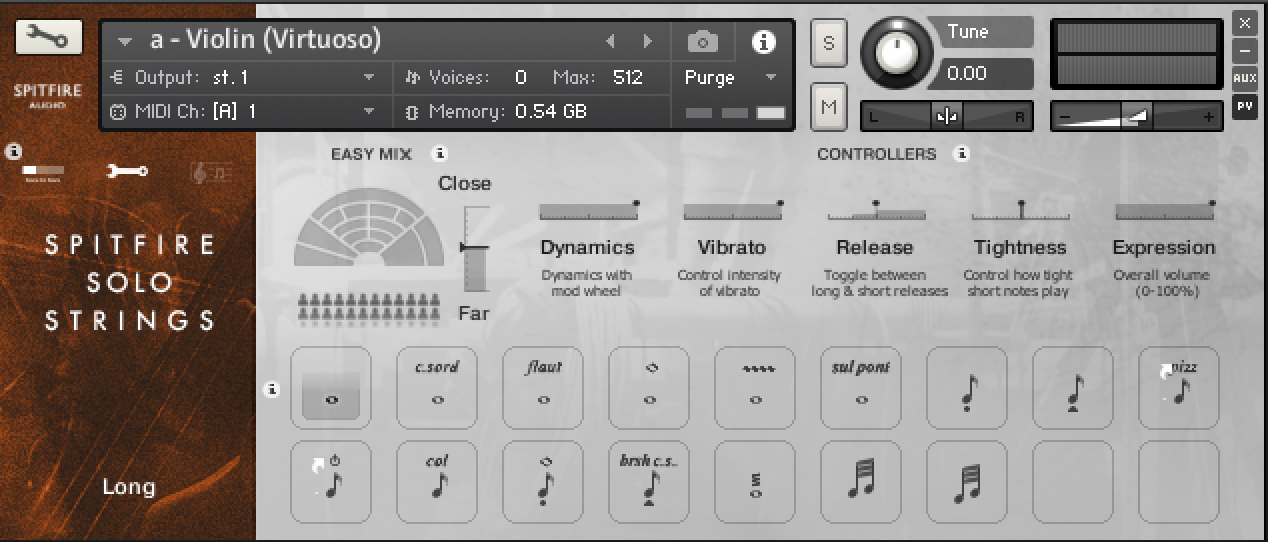The width and height of the screenshot is (1268, 542).
Task: Click the Dynamics controller slider
Action: pos(588,210)
